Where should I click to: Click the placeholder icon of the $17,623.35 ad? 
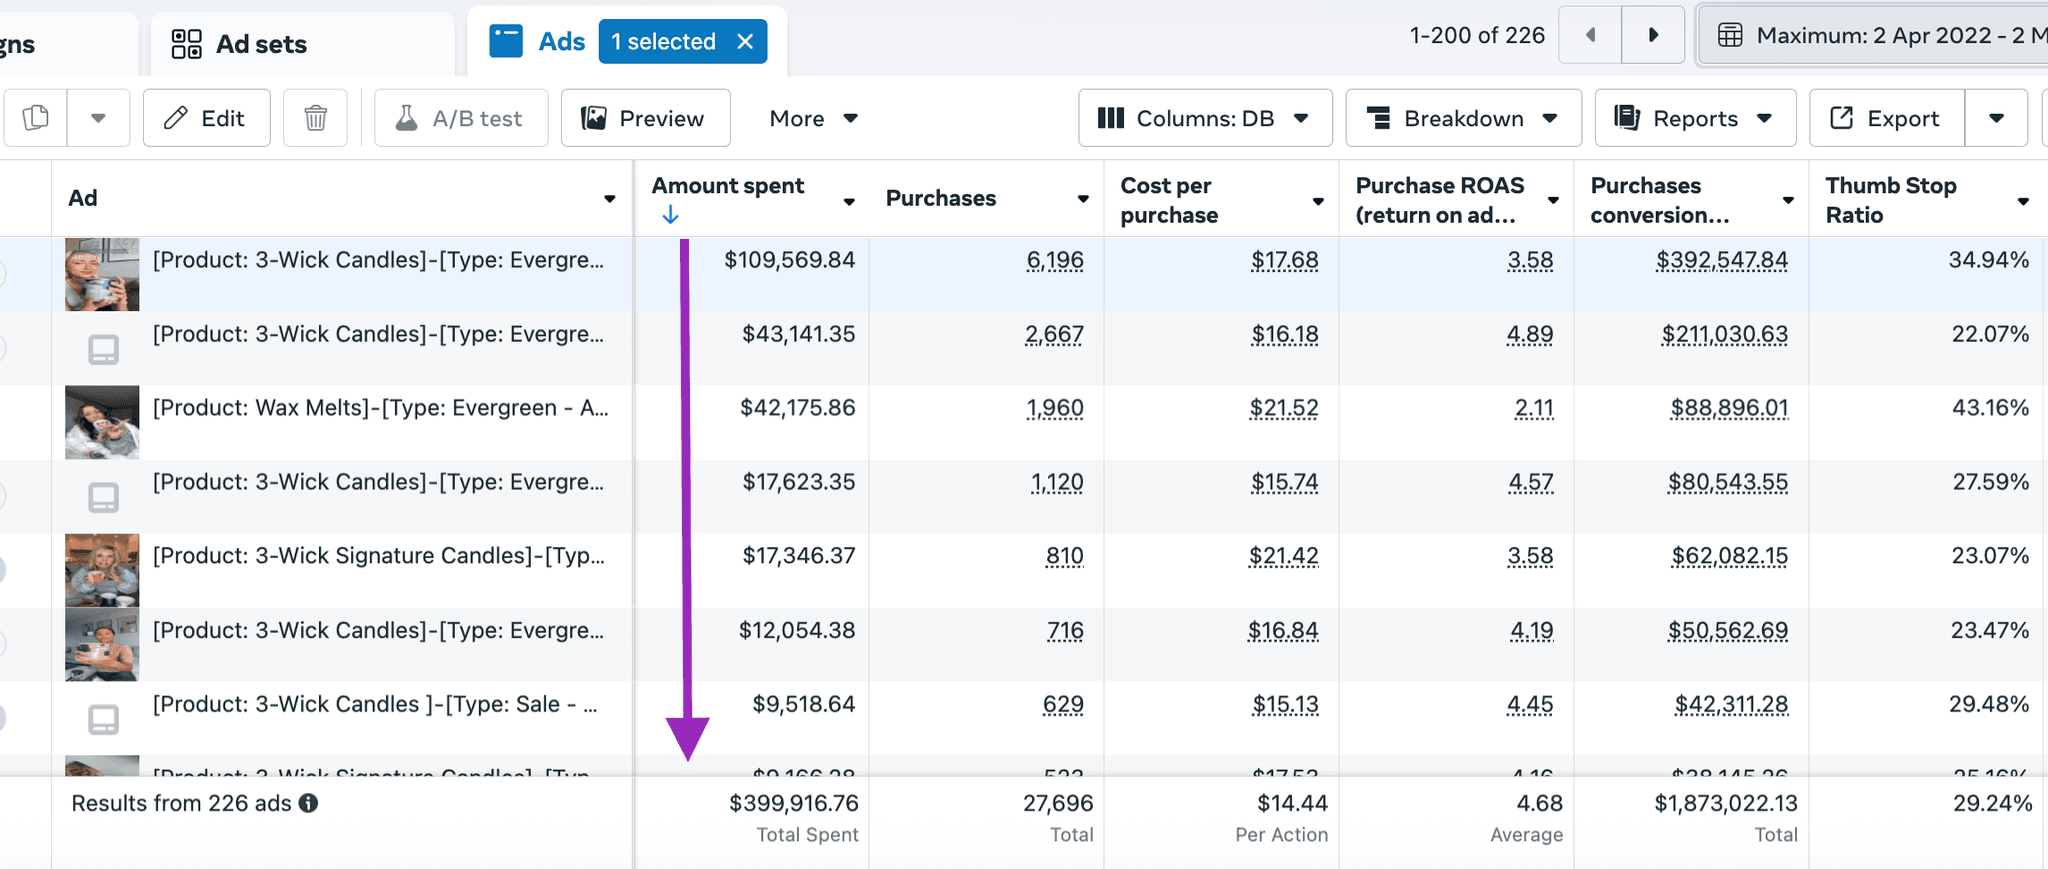click(103, 497)
